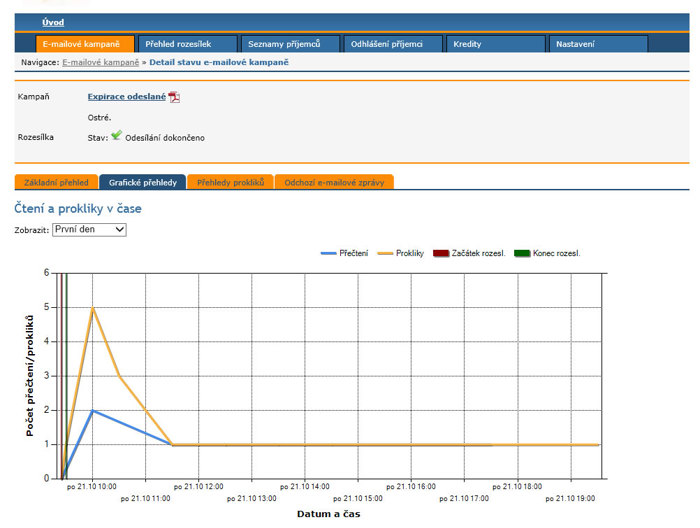
Task: Click the red Začátek rozesl. legend swatch
Action: (x=441, y=254)
